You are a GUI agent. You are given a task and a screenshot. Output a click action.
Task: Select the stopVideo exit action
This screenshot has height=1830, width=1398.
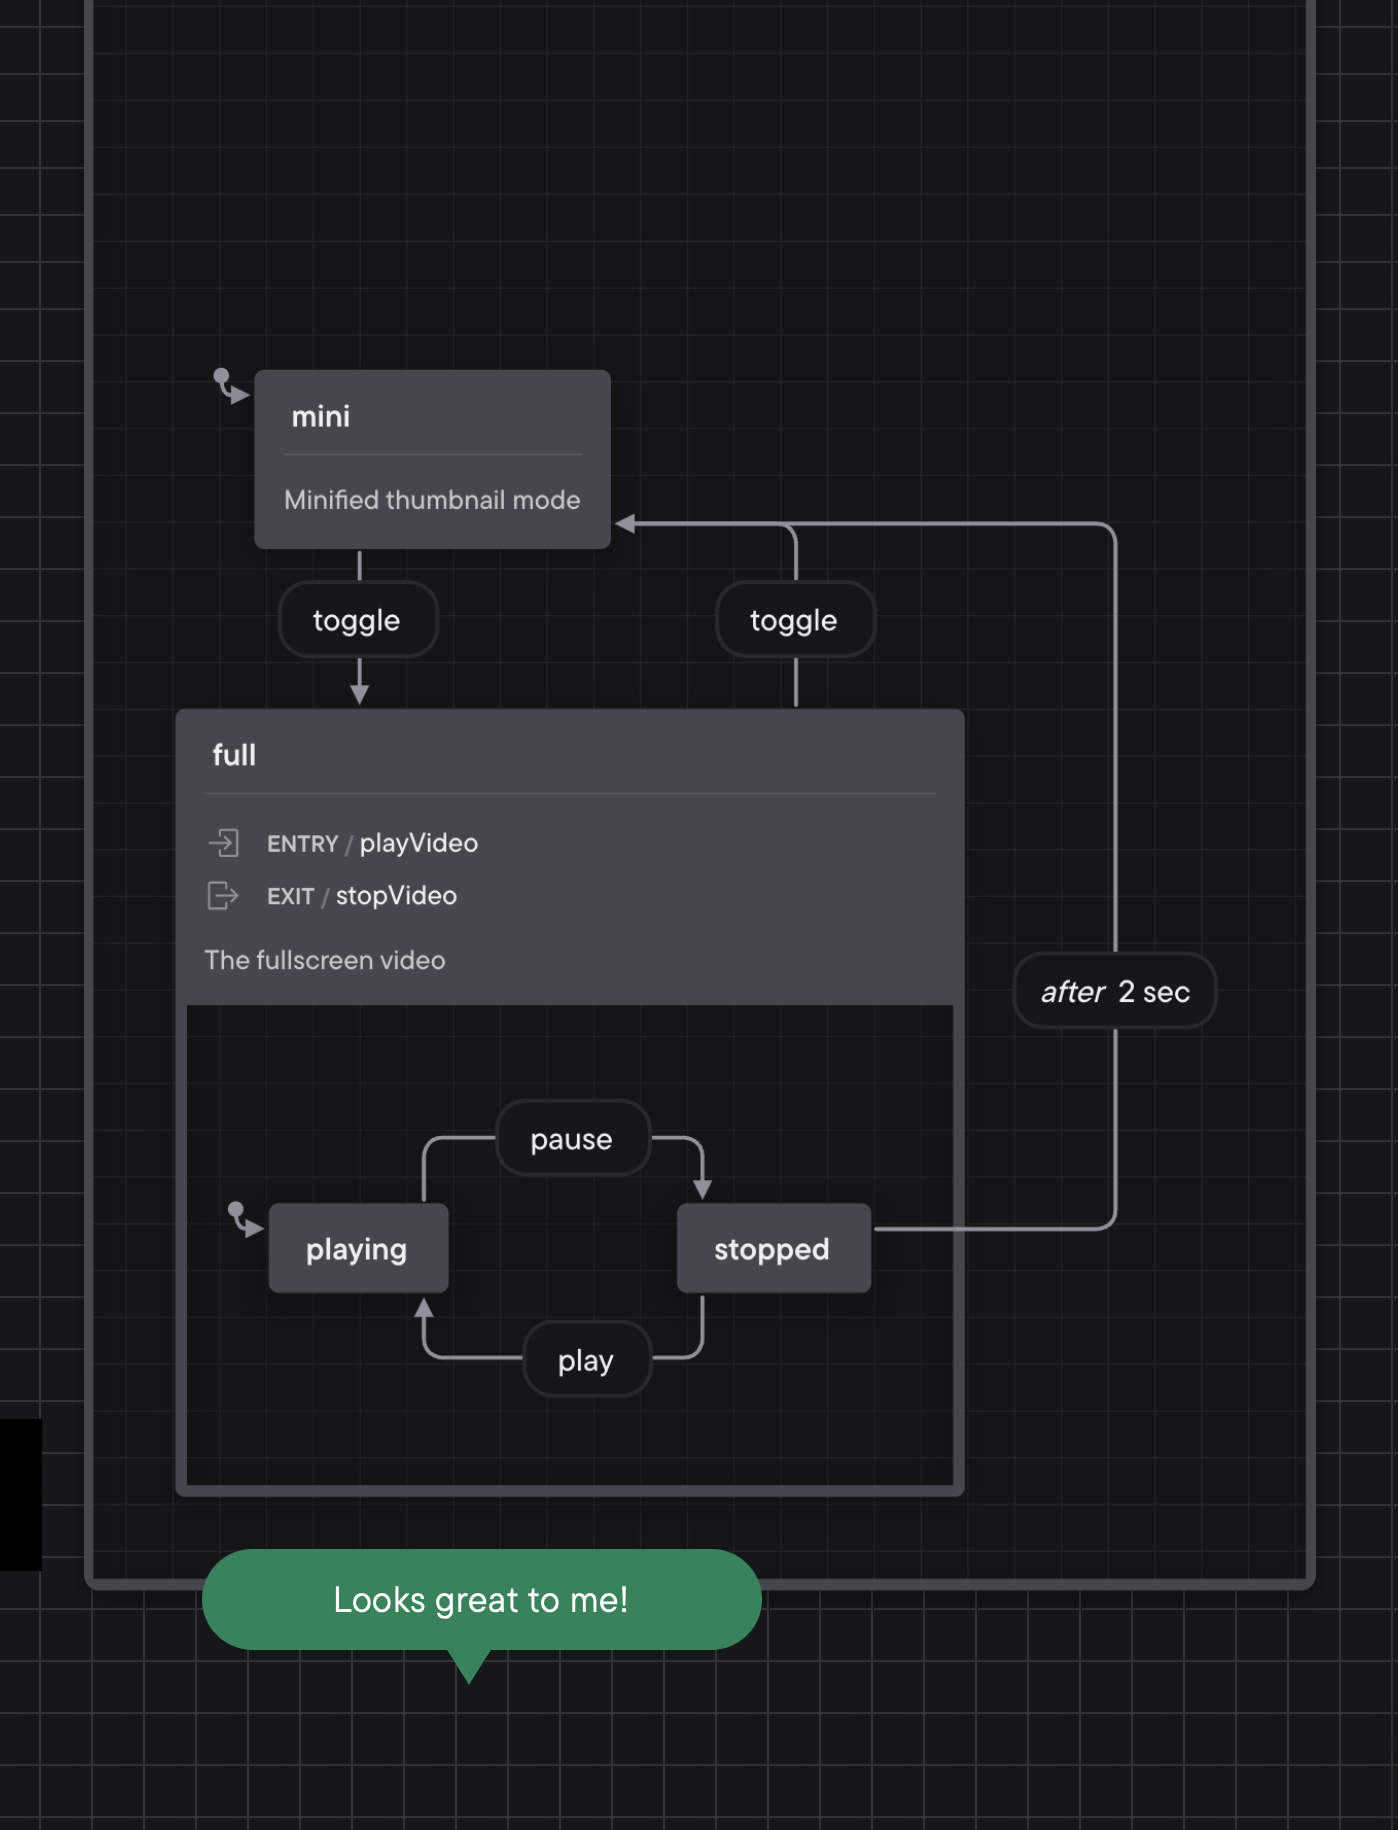tap(396, 896)
